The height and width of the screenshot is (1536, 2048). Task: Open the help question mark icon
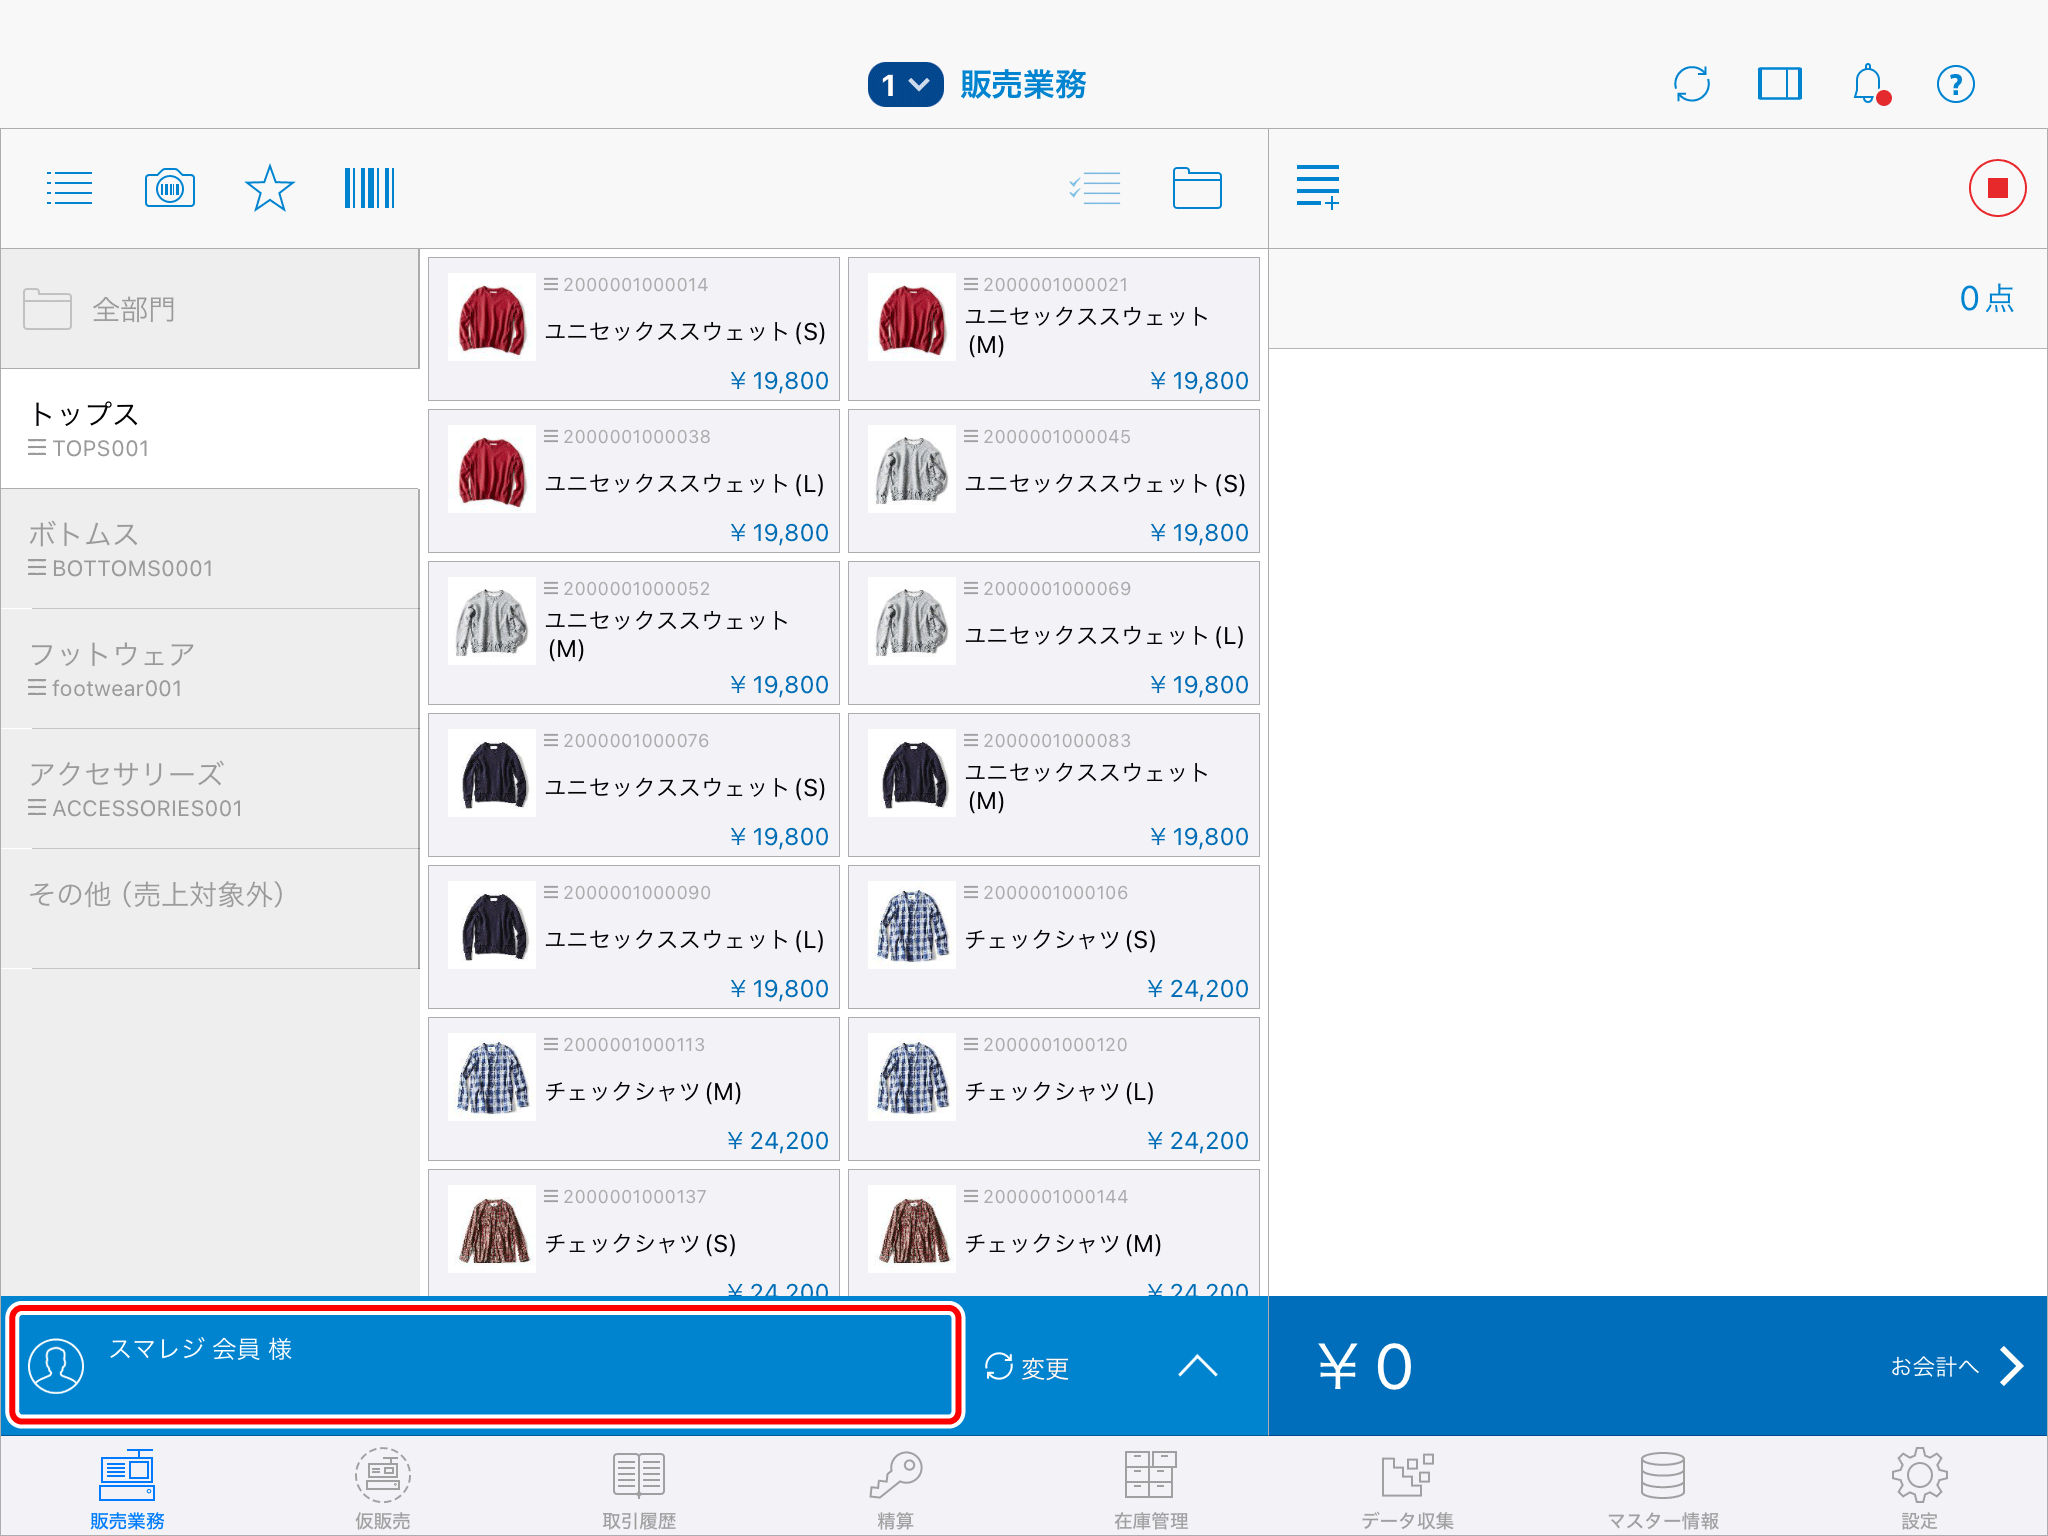[x=1955, y=84]
